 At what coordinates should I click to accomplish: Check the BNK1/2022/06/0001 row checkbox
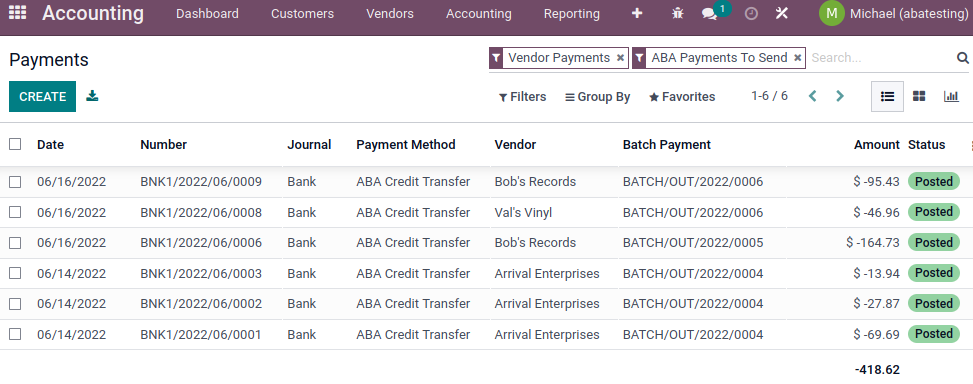pyautogui.click(x=15, y=334)
